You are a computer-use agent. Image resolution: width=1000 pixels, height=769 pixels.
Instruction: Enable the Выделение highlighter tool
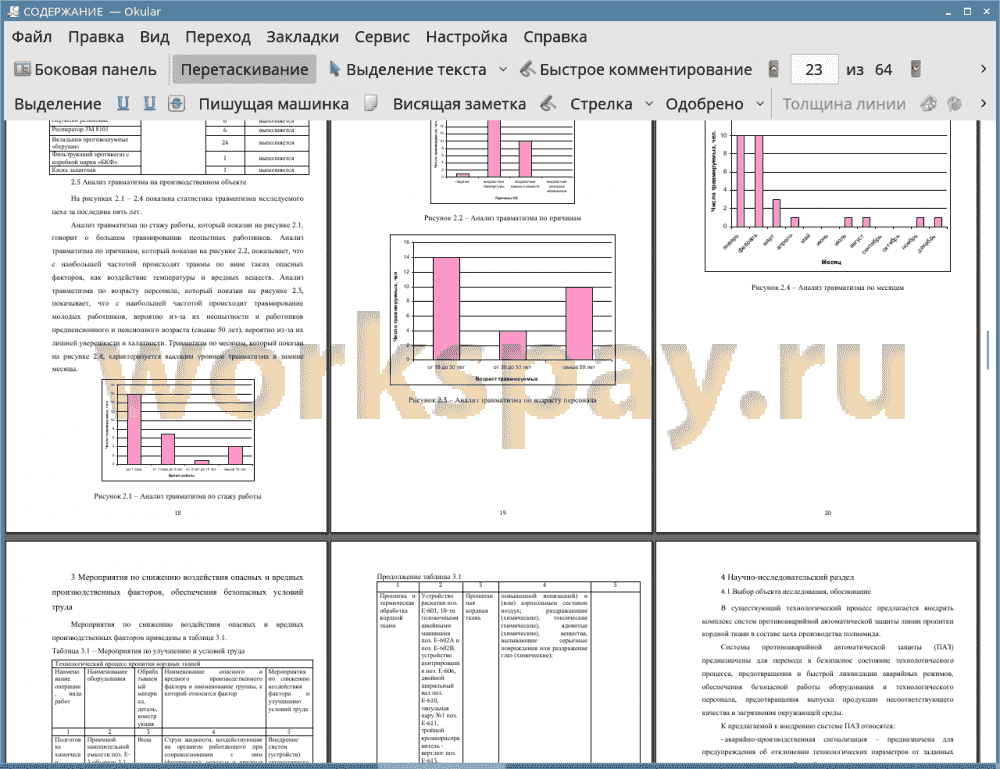pyautogui.click(x=58, y=104)
